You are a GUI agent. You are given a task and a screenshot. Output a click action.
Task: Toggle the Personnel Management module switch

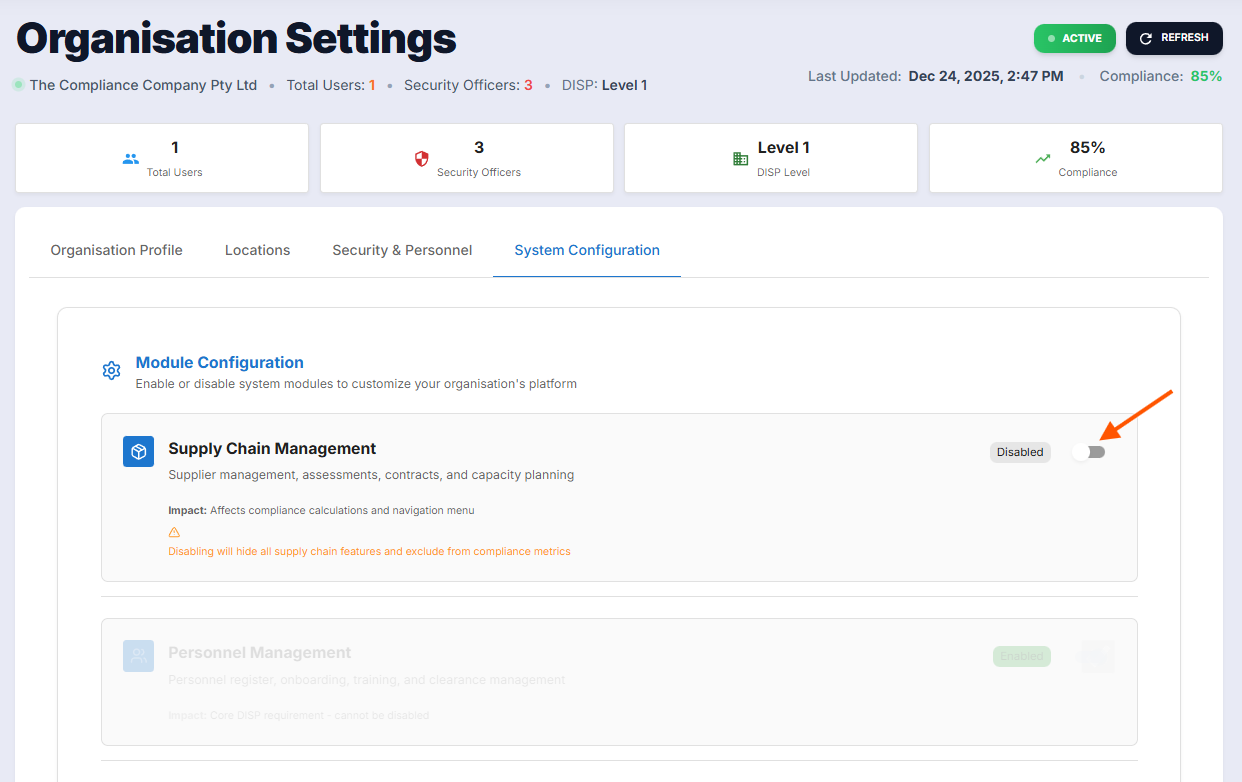1097,656
